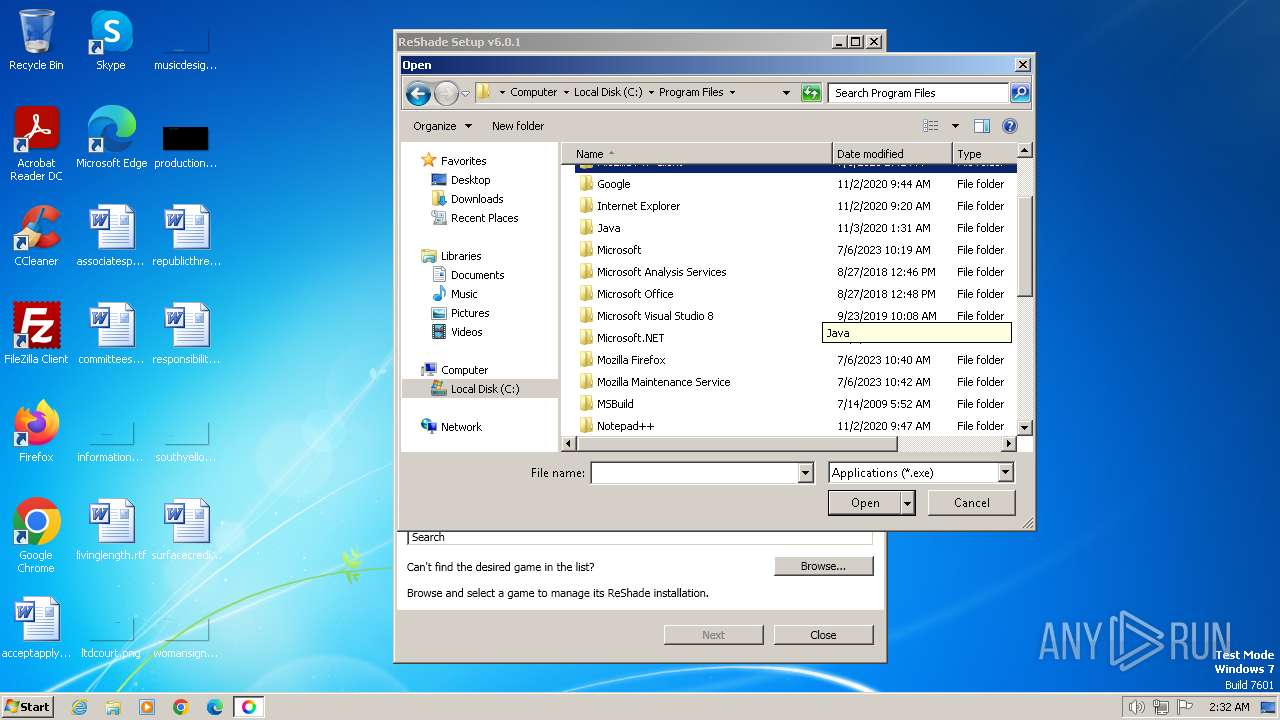Select the Microsoft Office folder icon
Screen dimensions: 1280x720
pyautogui.click(x=587, y=294)
